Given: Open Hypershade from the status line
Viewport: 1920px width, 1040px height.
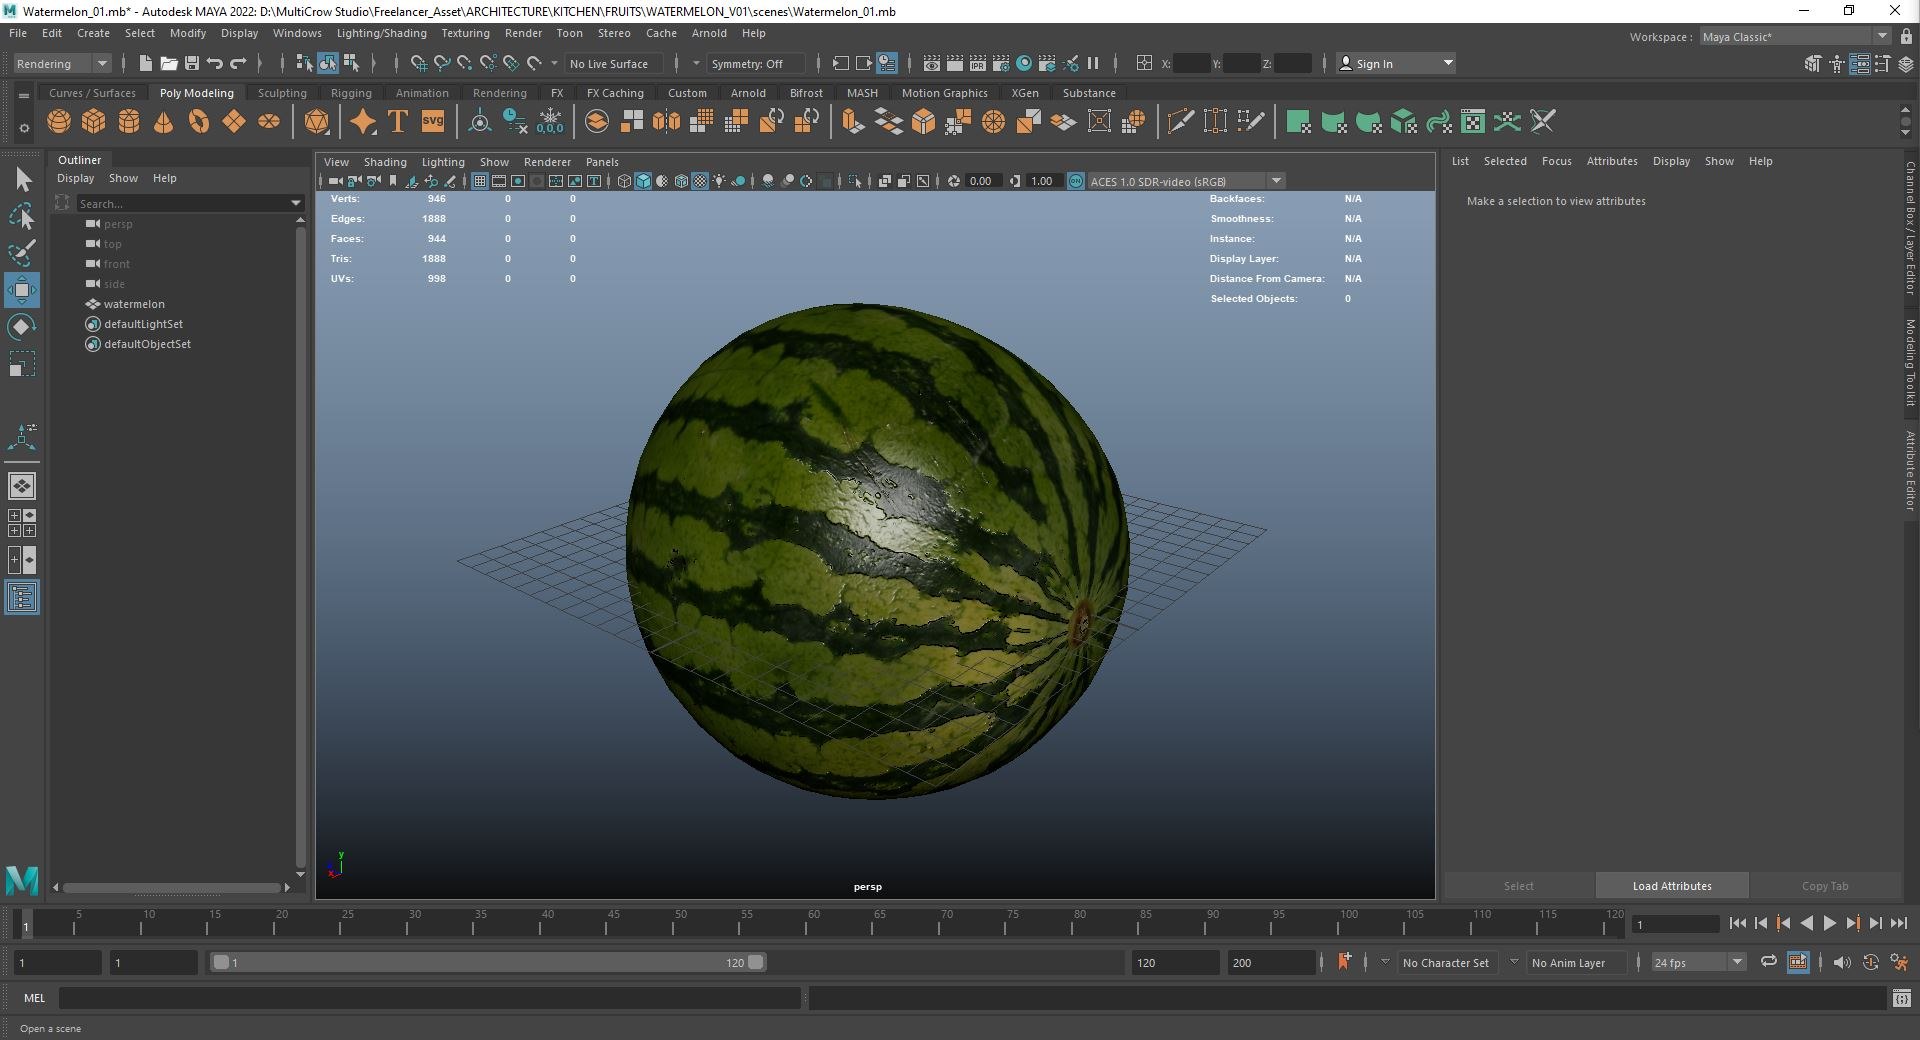Looking at the screenshot, I should click(x=1024, y=63).
